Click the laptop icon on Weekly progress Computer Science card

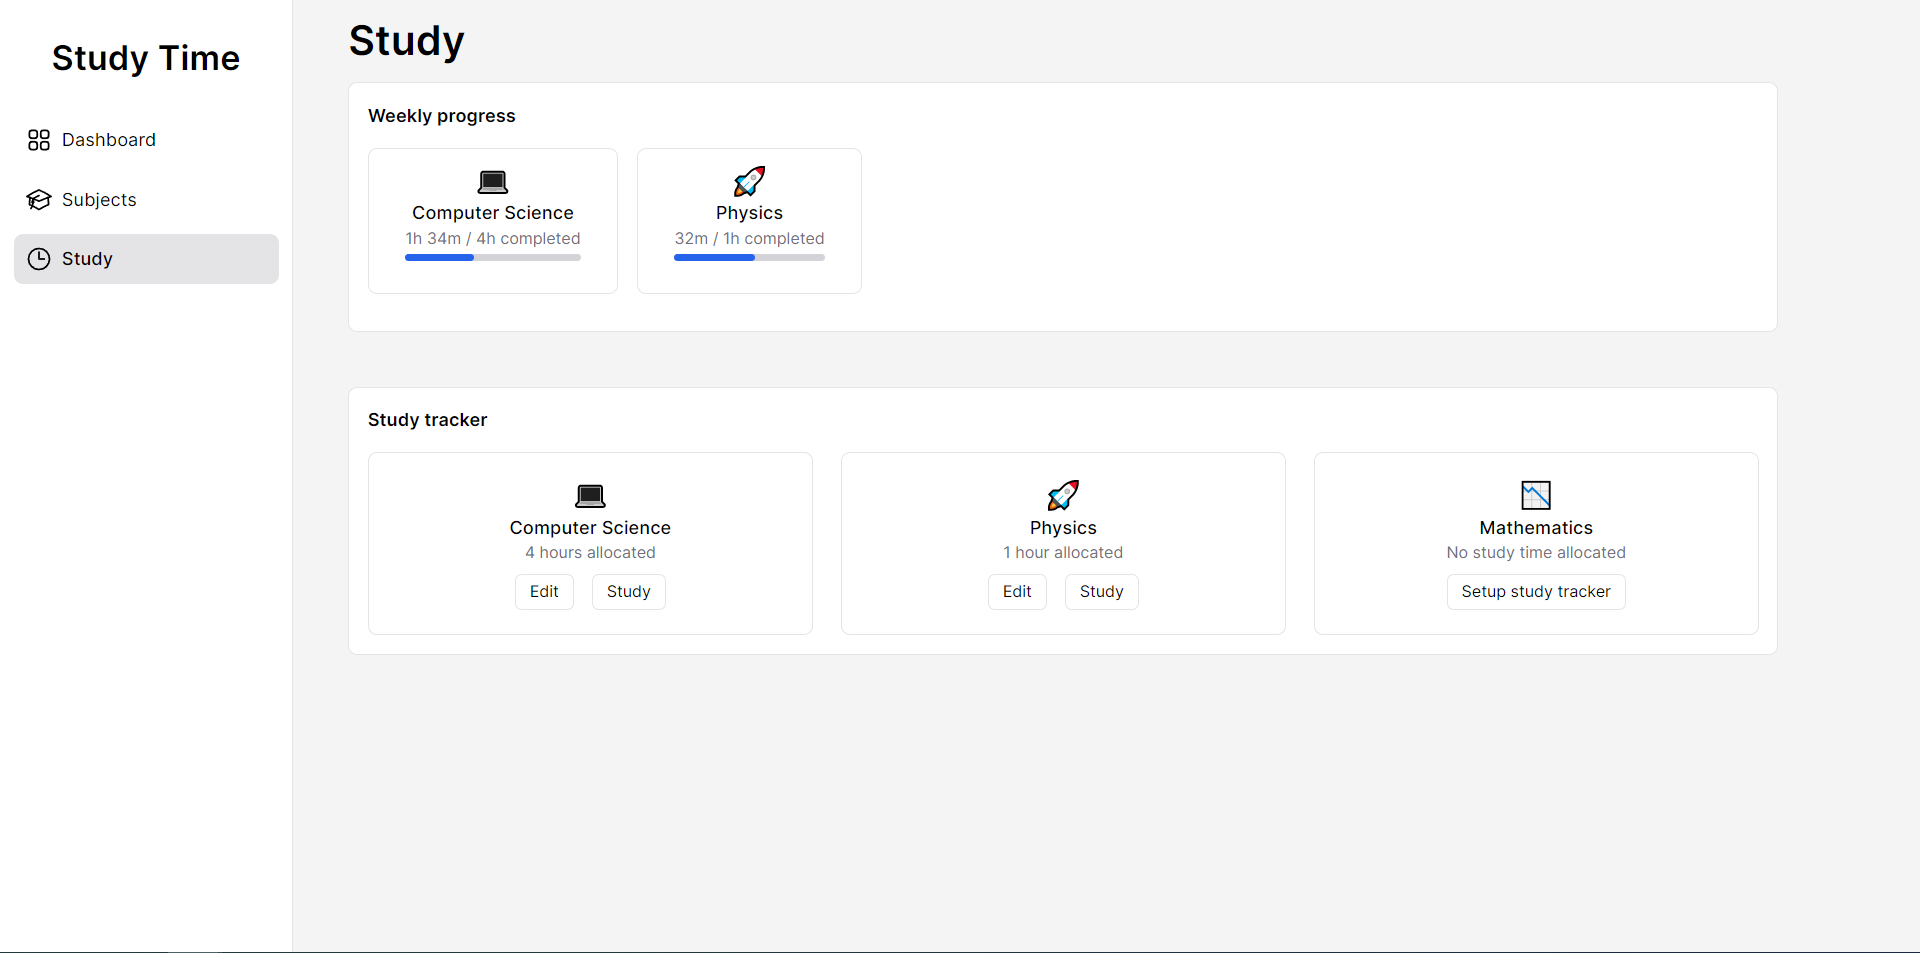pyautogui.click(x=492, y=181)
